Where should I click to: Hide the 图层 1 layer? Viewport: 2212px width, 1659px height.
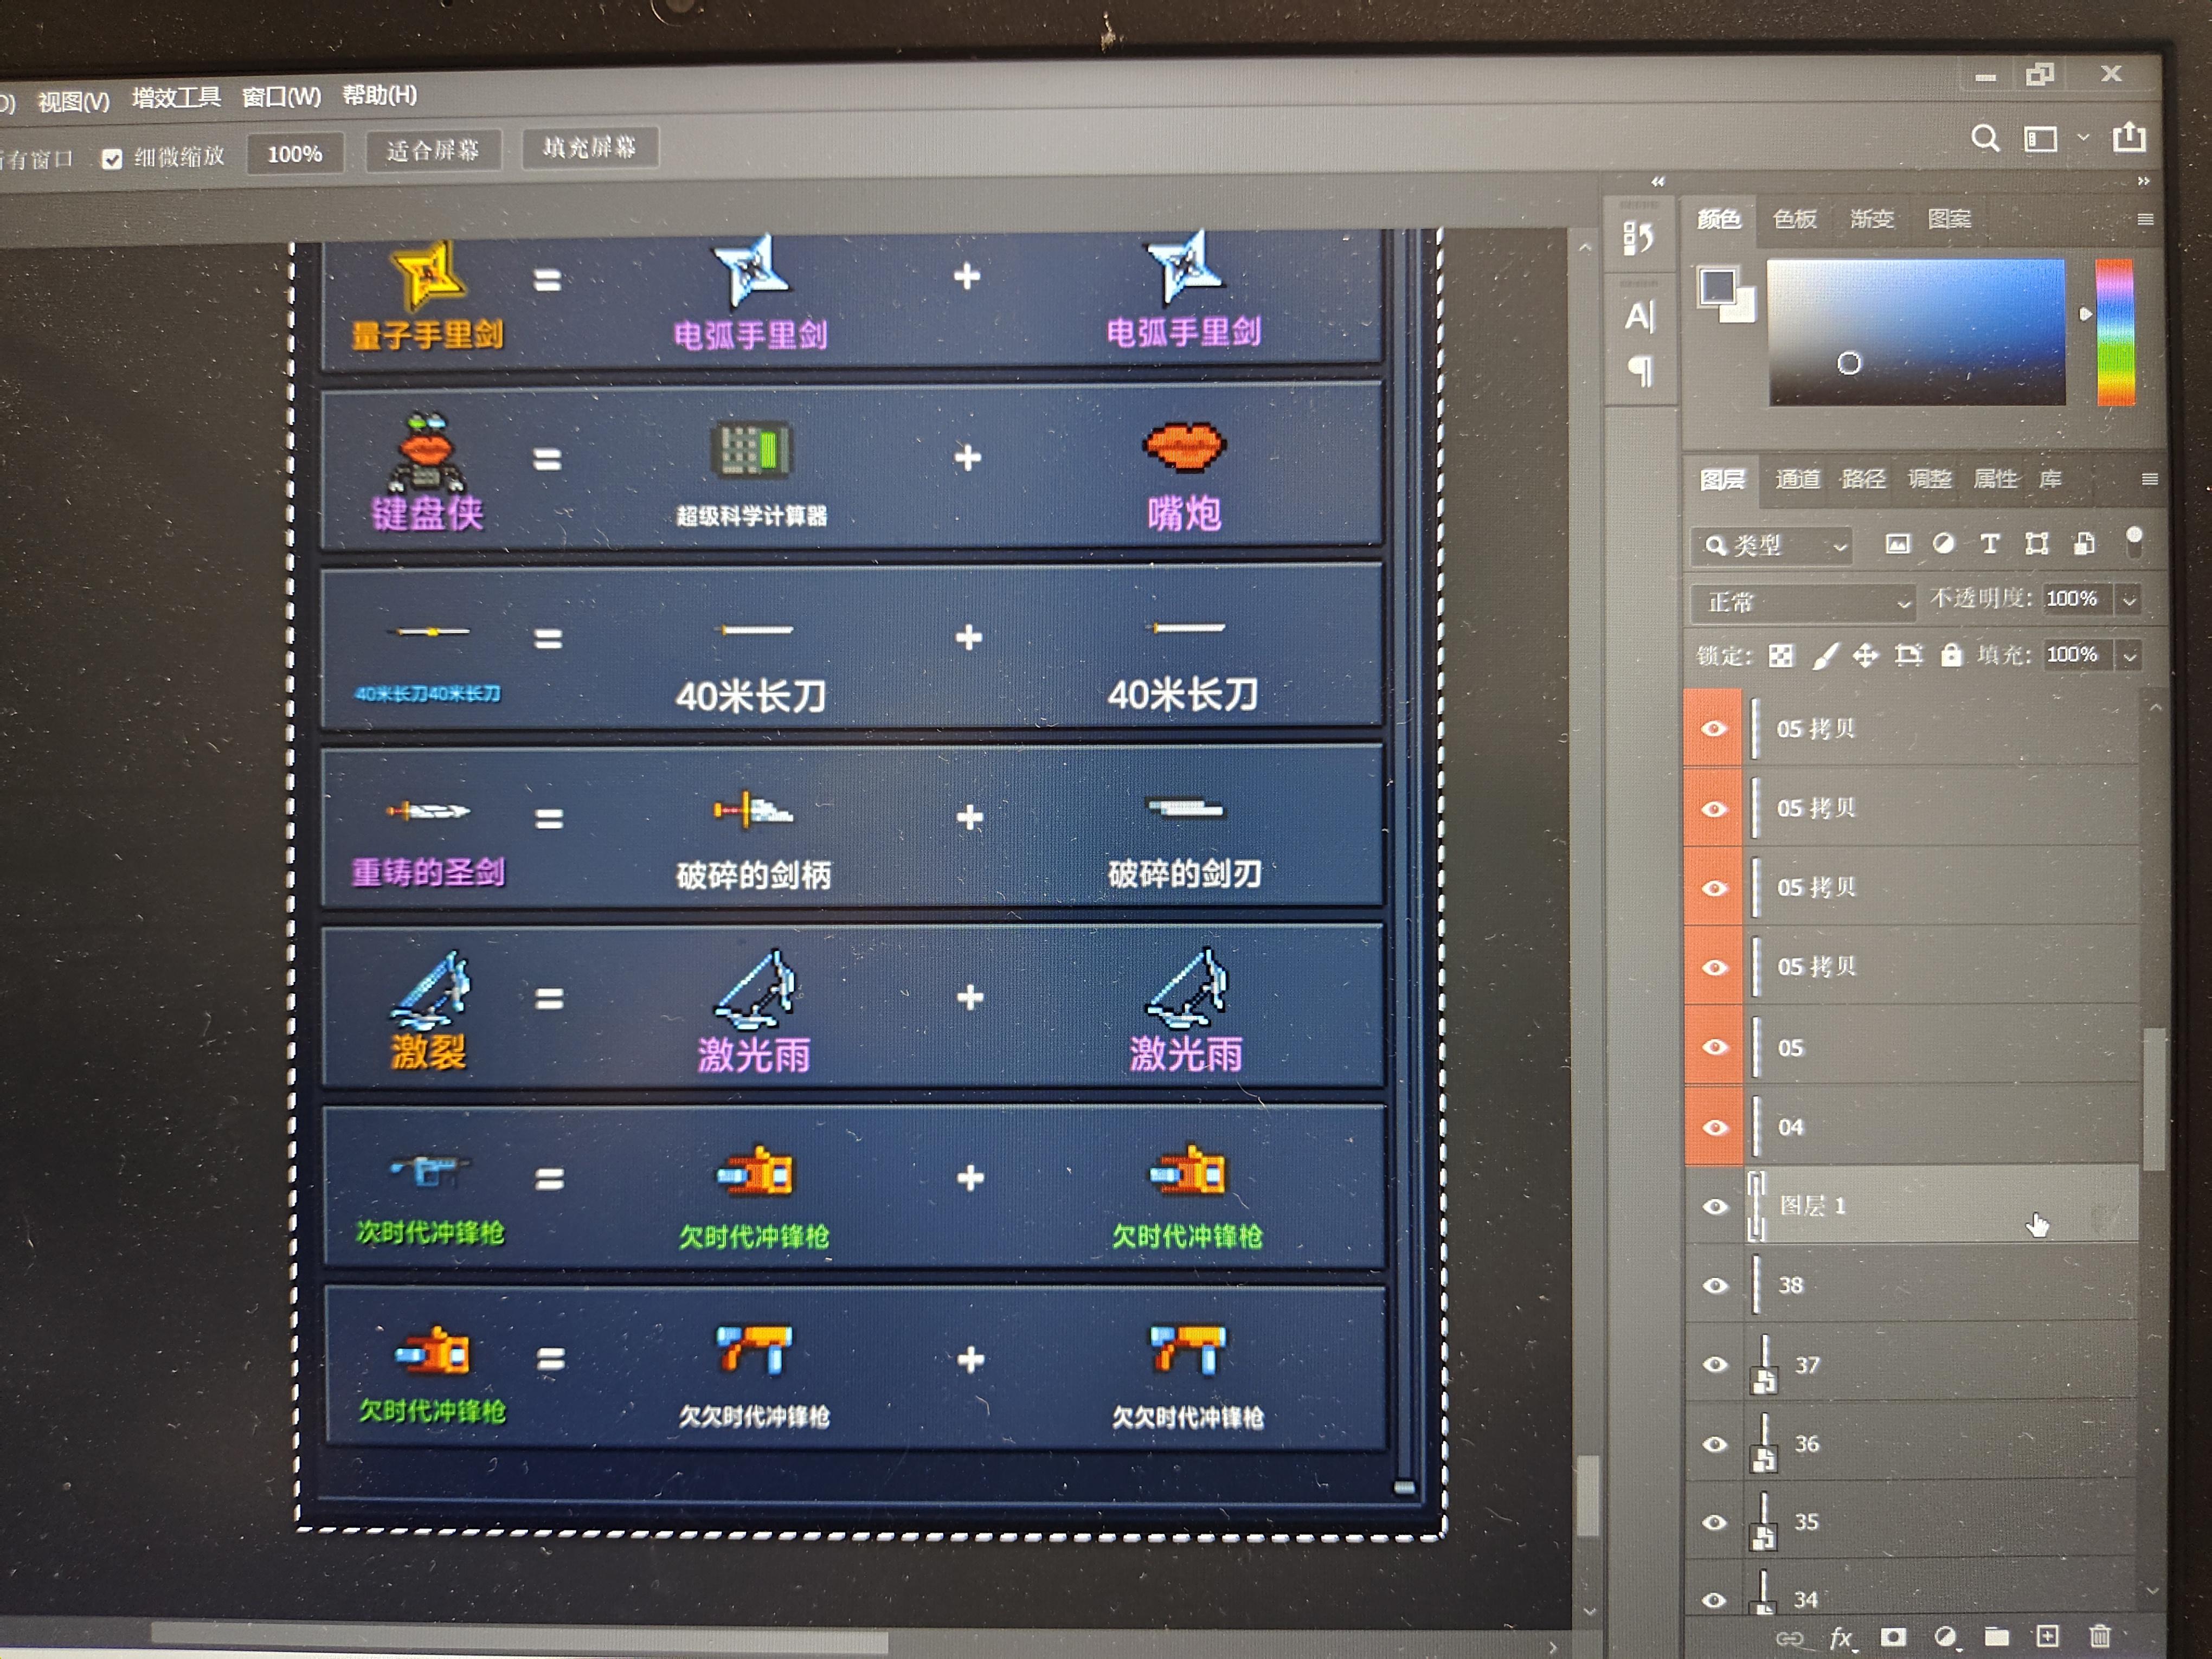click(x=1714, y=1206)
